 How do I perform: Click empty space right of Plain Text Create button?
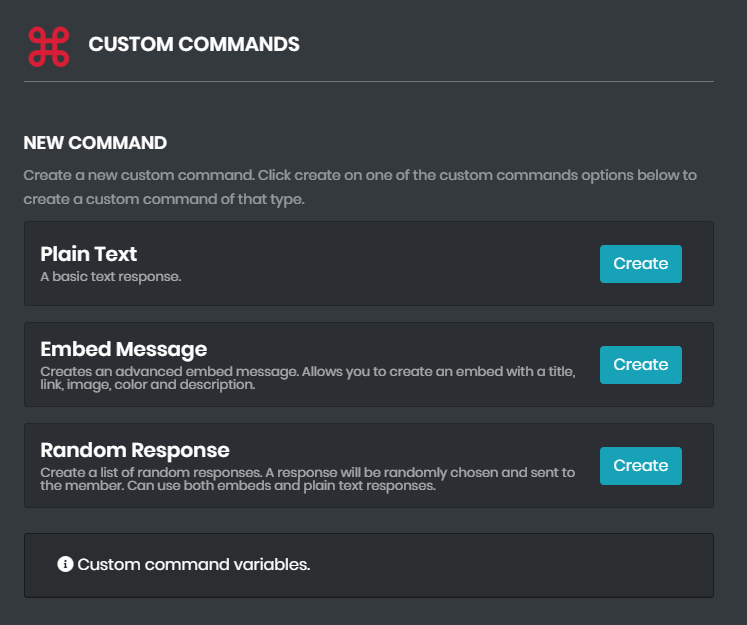[x=698, y=264]
